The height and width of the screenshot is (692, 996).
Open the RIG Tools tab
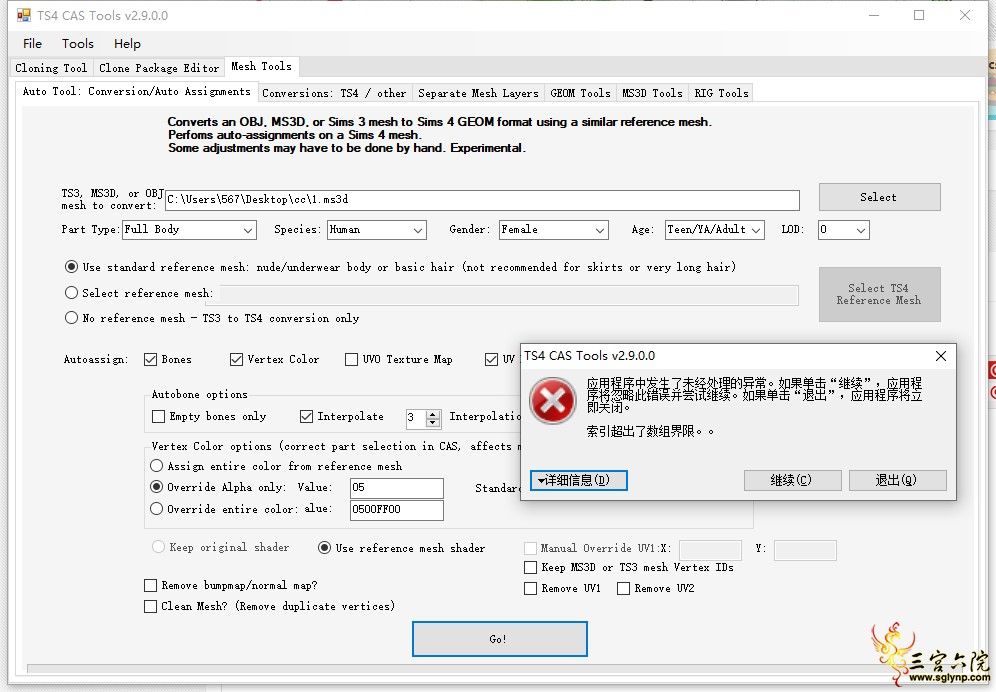tap(721, 93)
